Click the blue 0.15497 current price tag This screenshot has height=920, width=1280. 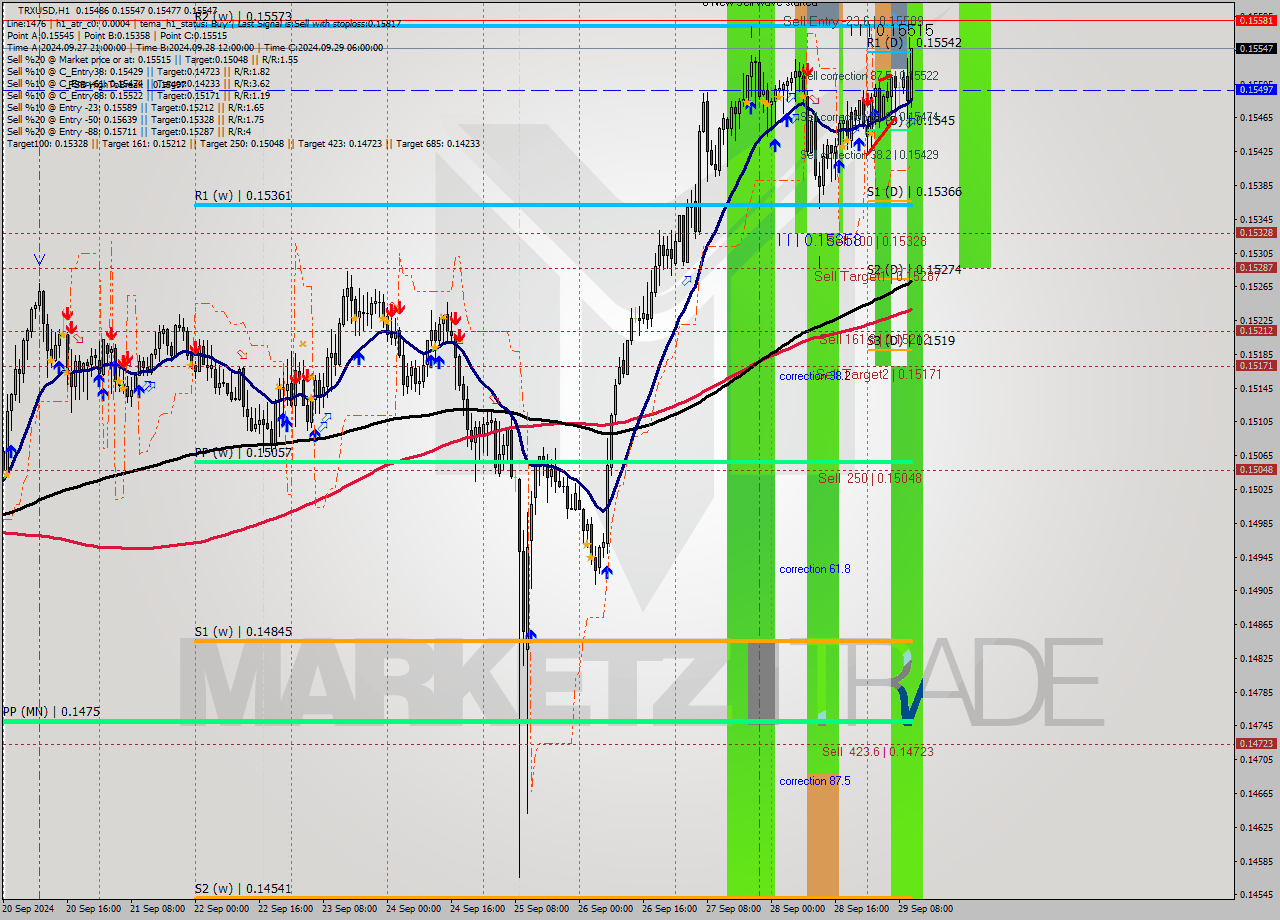1258,91
